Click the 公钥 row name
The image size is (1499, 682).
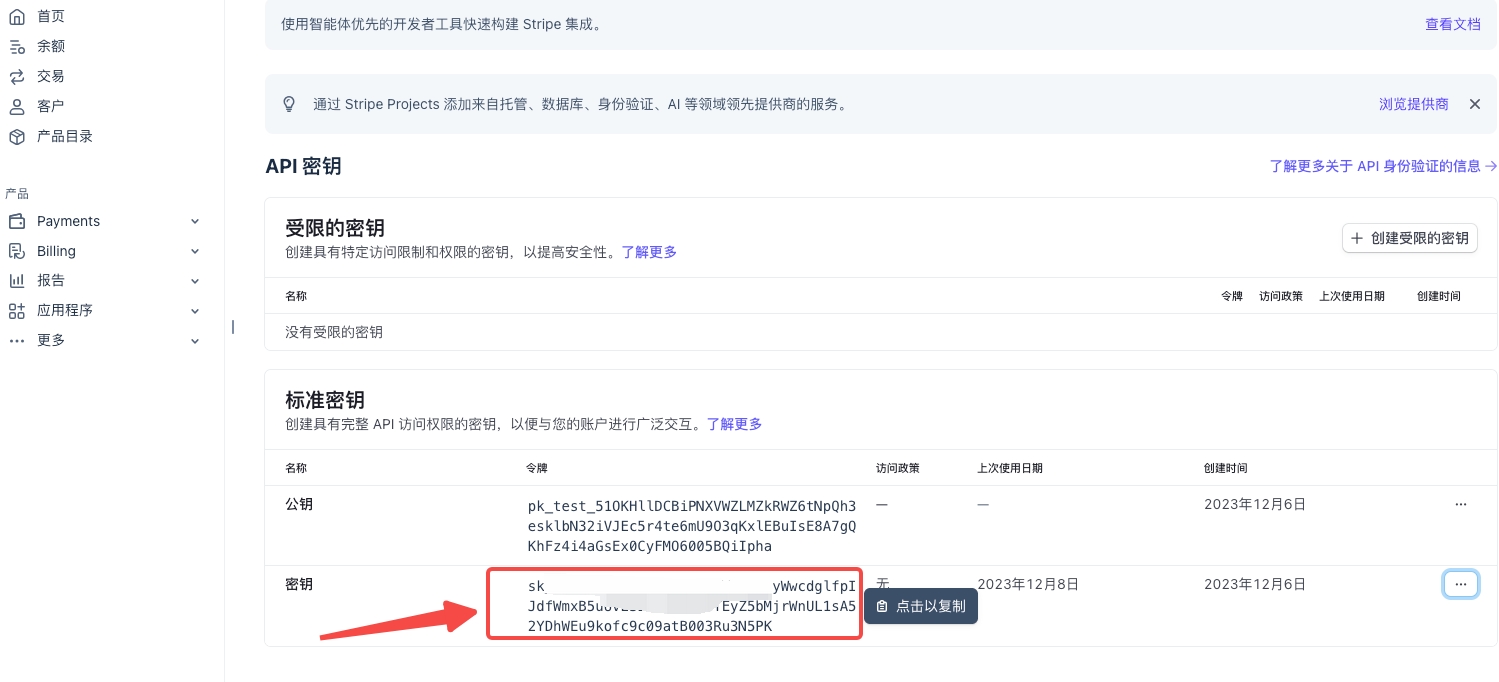tap(299, 505)
